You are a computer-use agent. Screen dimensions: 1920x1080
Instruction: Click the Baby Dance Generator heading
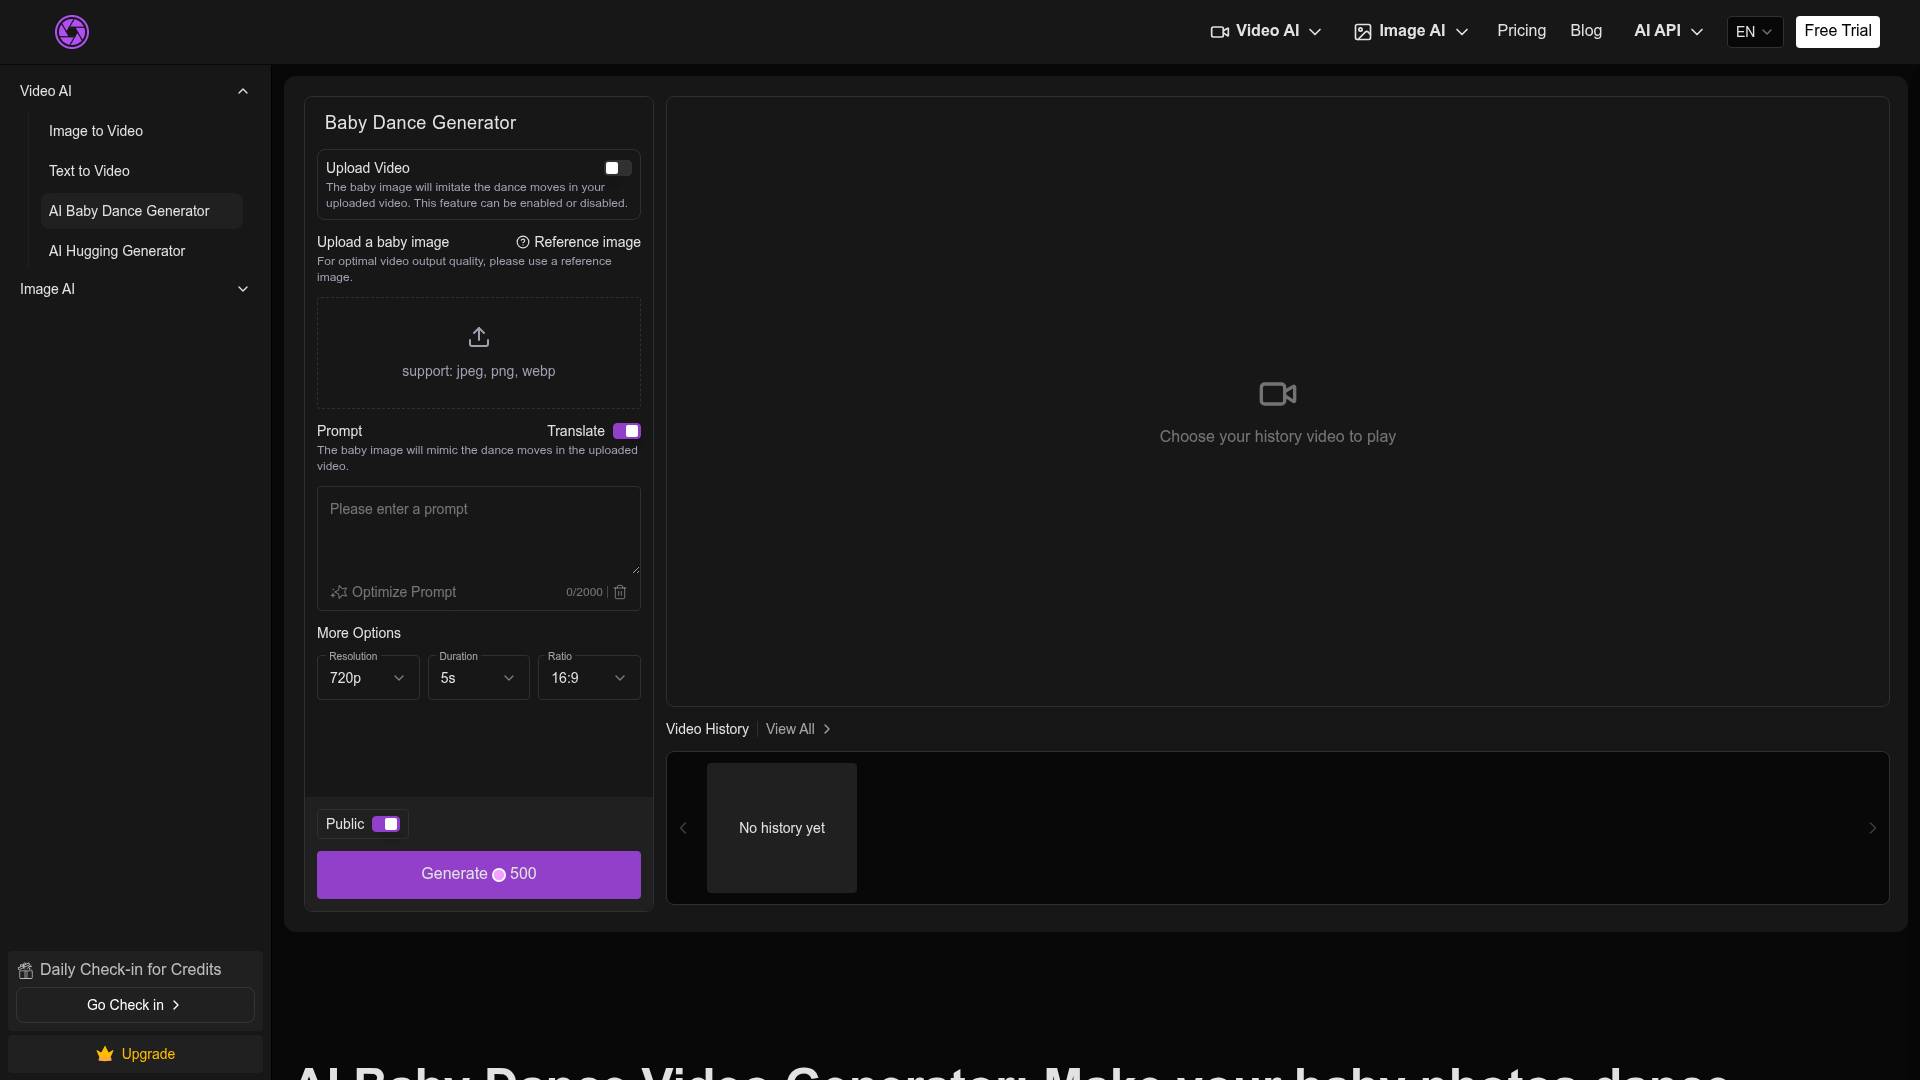coord(420,123)
